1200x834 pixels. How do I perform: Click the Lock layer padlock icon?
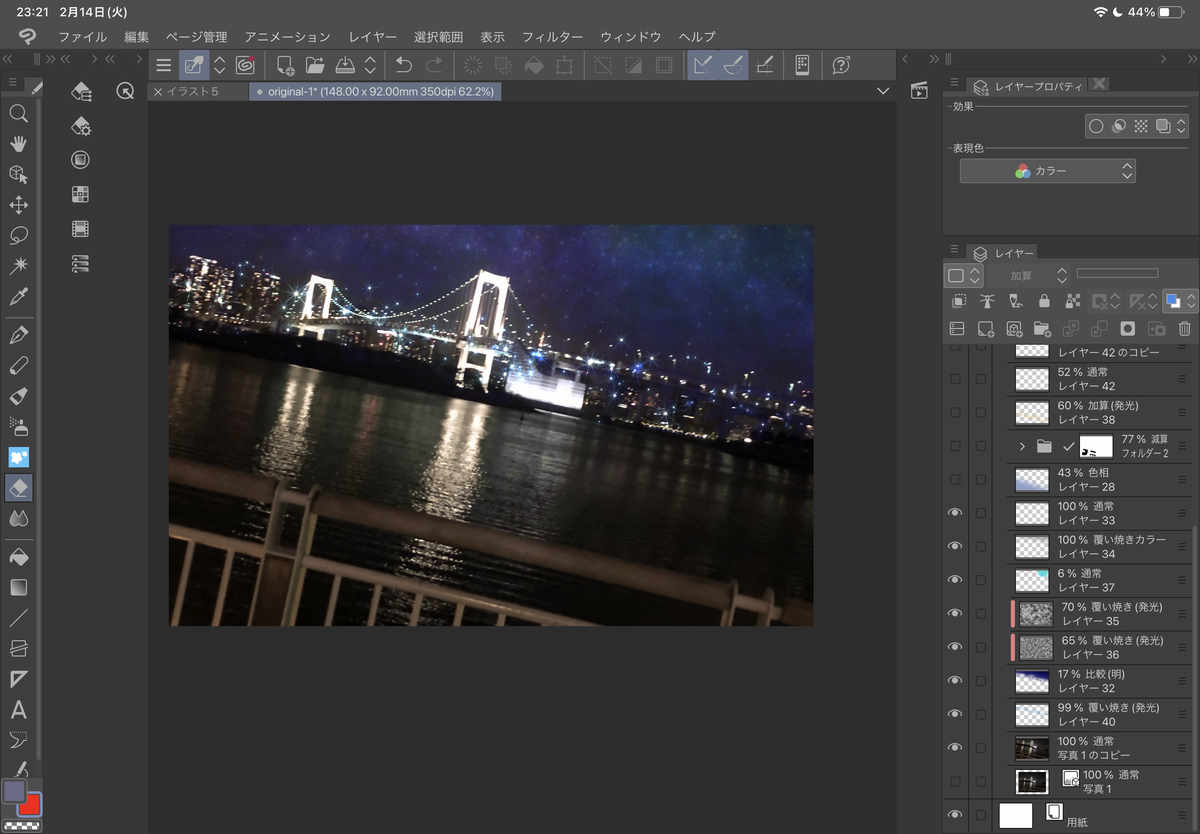[x=1044, y=300]
